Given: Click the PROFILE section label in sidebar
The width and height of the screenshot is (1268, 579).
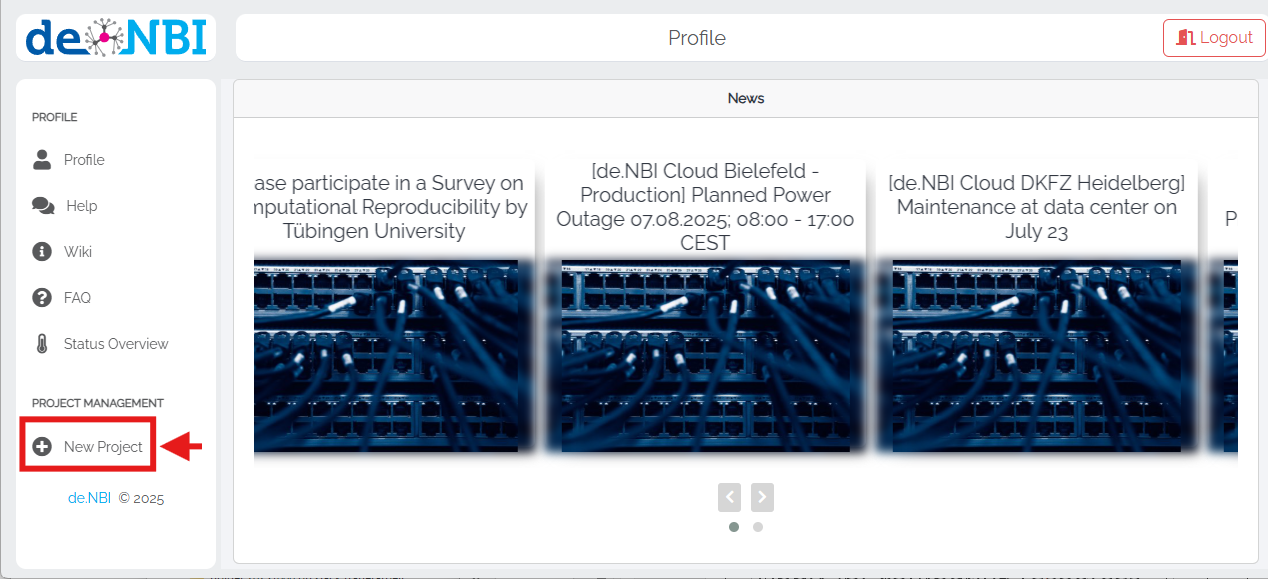Looking at the screenshot, I should [x=55, y=117].
